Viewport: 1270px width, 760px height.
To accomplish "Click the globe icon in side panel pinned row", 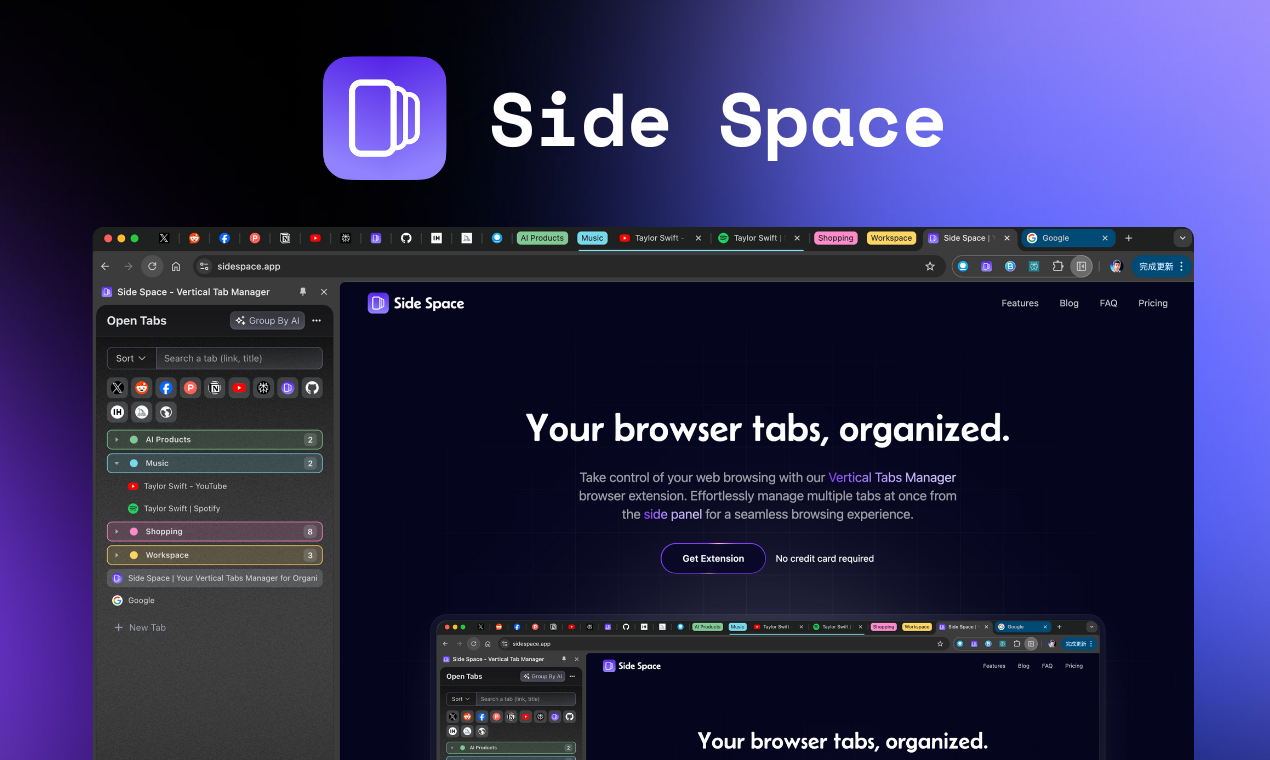I will point(166,412).
